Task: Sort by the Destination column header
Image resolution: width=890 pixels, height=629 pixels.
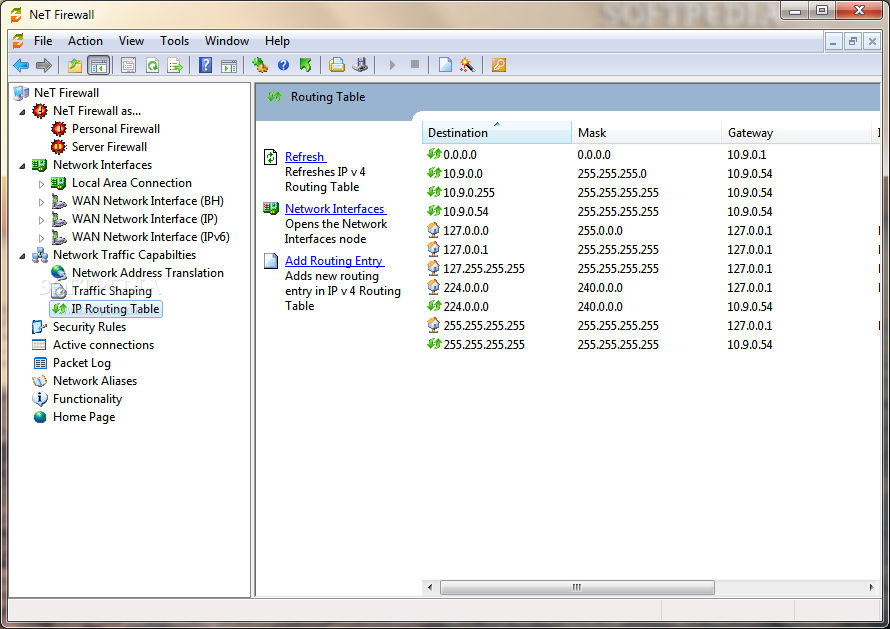Action: [x=497, y=132]
